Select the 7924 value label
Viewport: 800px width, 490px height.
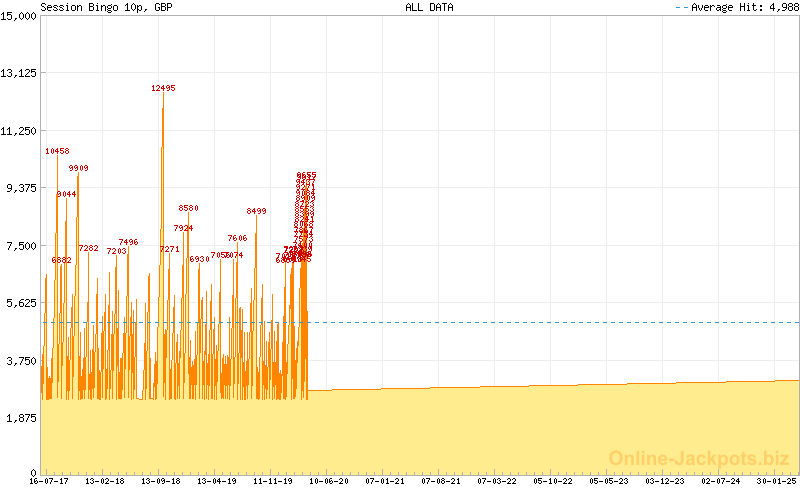(183, 228)
